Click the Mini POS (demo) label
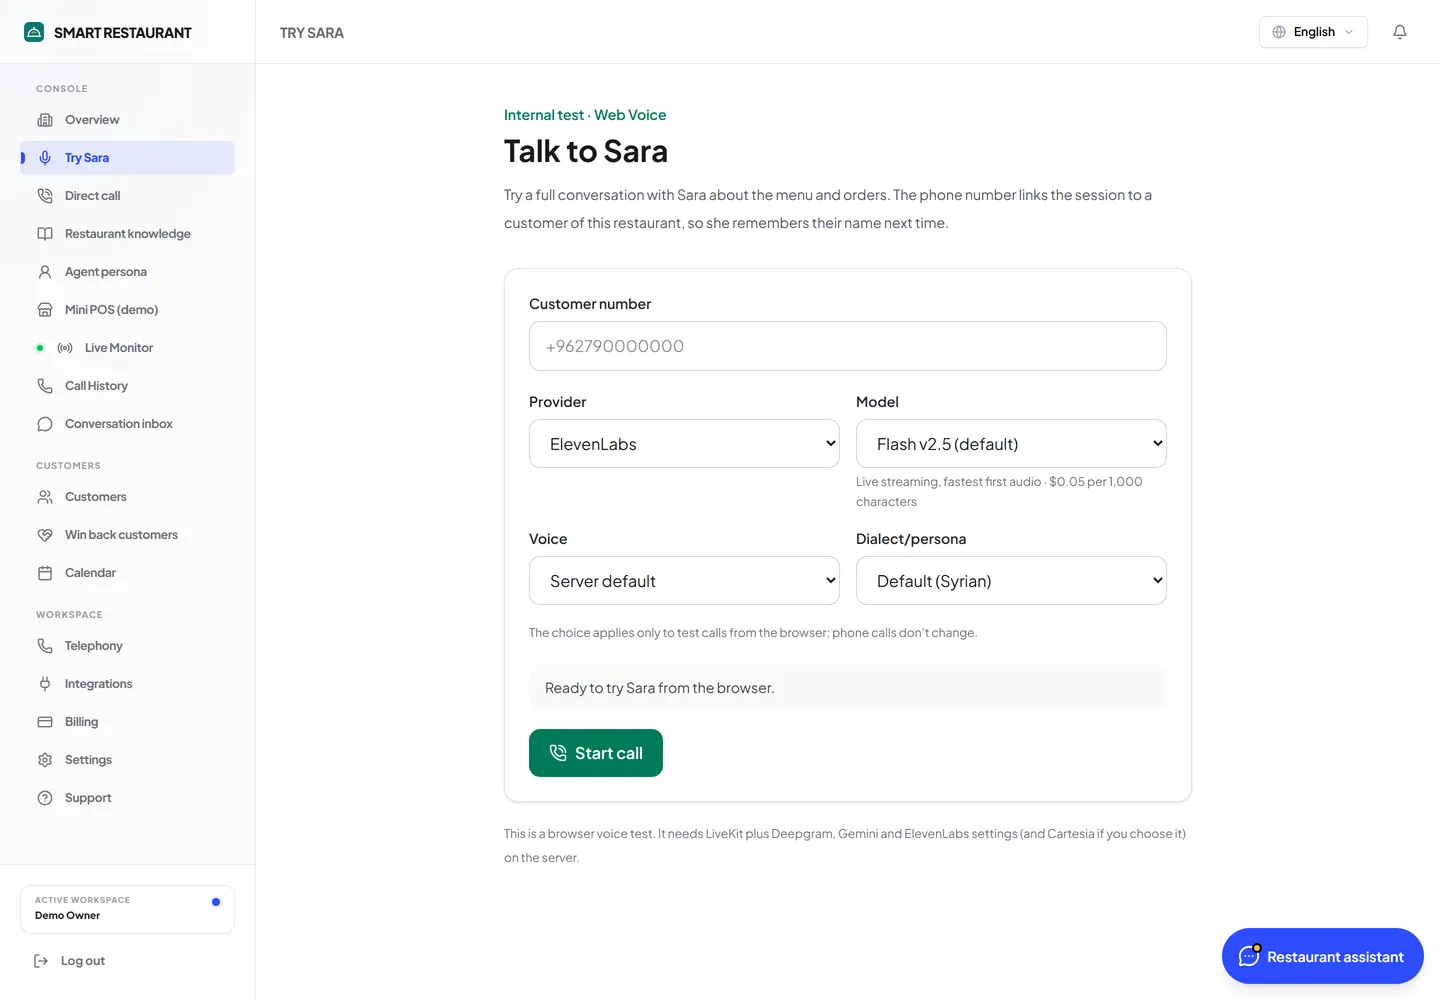This screenshot has width=1440, height=1000. [112, 310]
